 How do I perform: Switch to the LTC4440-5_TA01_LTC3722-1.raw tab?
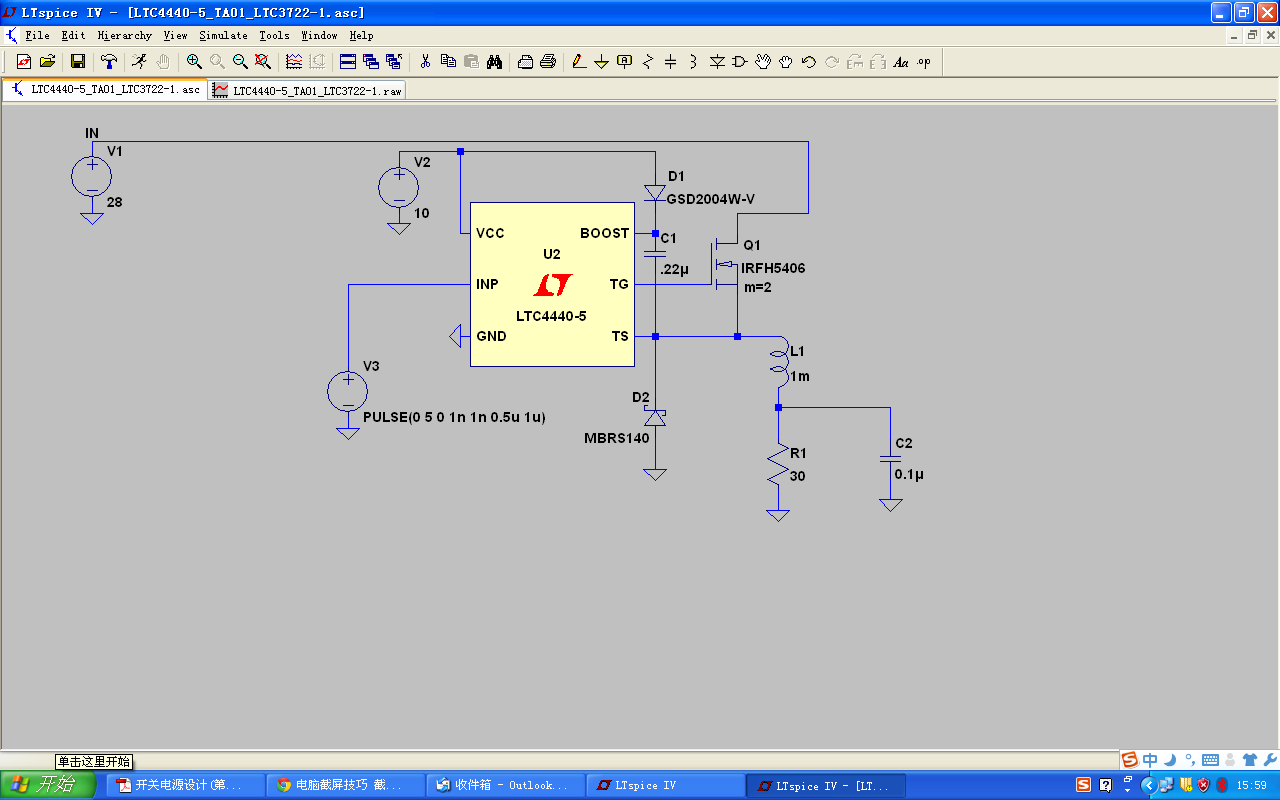(x=308, y=90)
